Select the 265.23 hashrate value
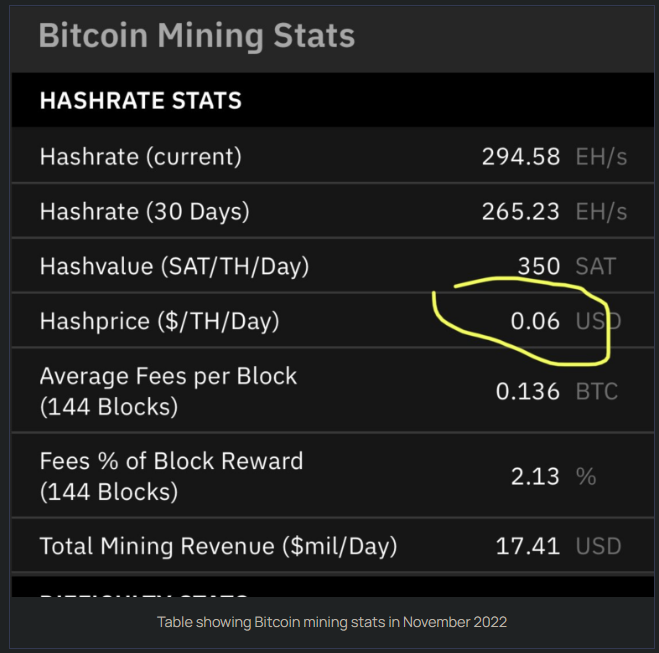Image resolution: width=659 pixels, height=653 pixels. [521, 211]
